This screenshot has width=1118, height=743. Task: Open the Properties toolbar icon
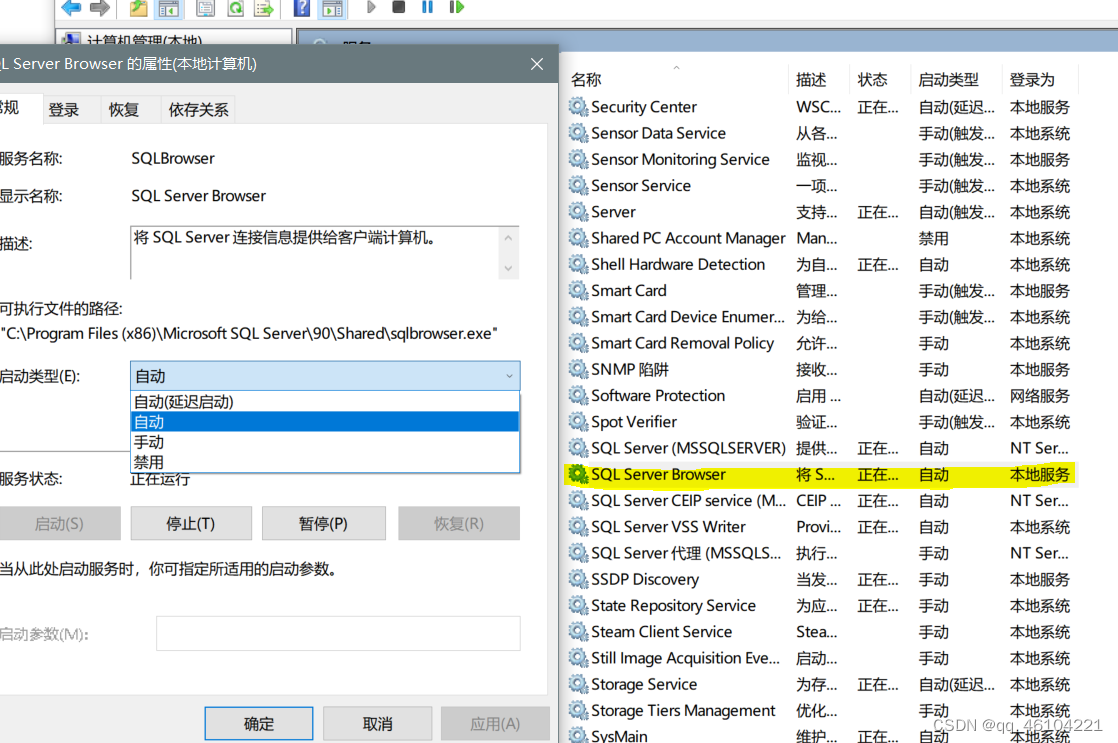pyautogui.click(x=205, y=7)
